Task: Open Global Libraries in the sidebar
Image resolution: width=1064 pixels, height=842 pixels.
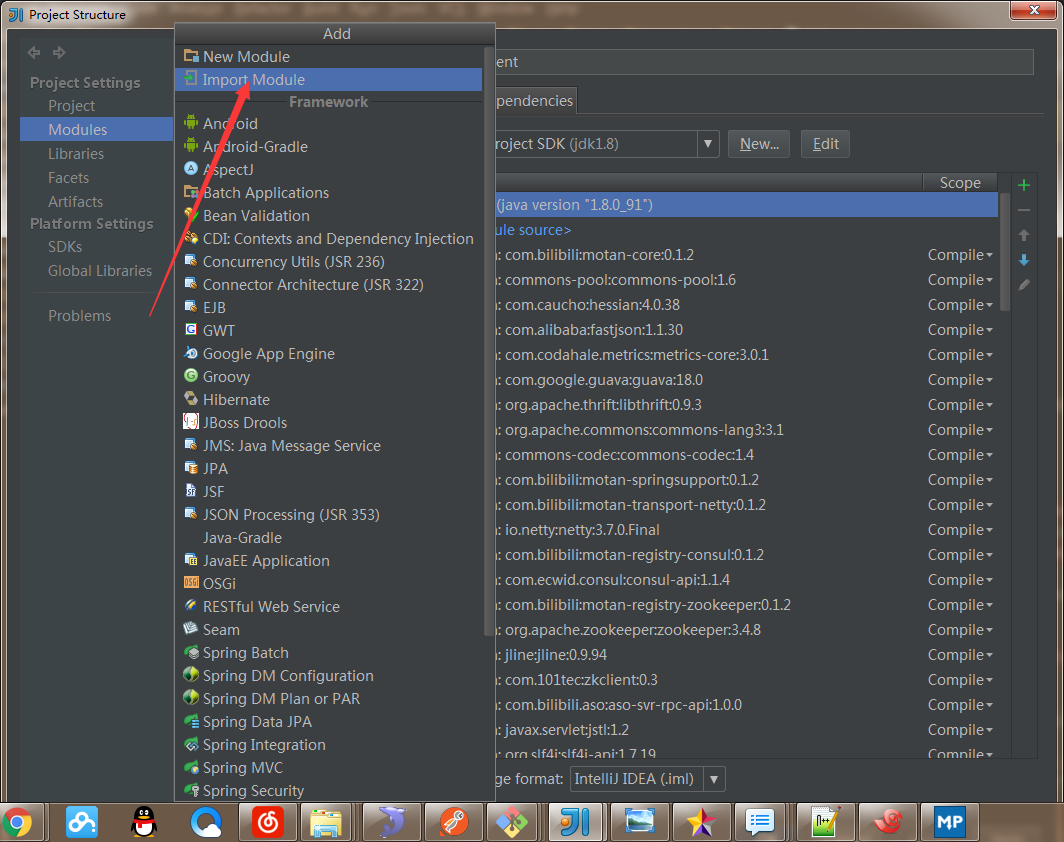Action: [x=100, y=271]
